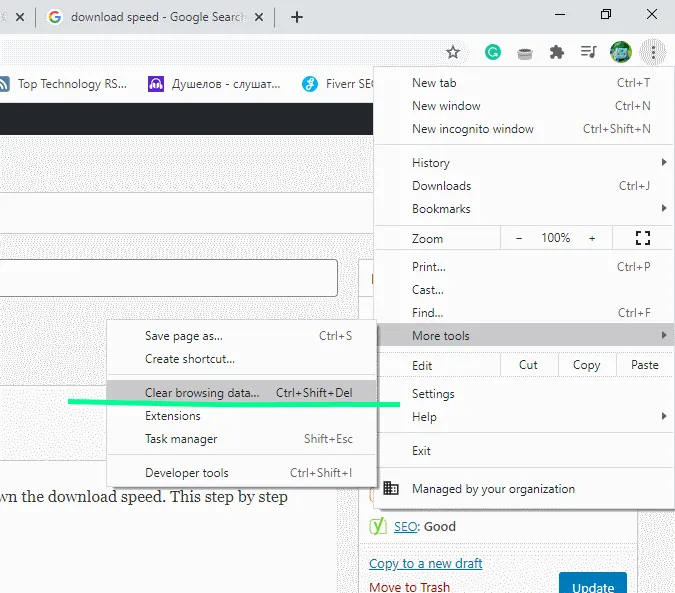Close the download speed Google Search tab

pyautogui.click(x=259, y=17)
